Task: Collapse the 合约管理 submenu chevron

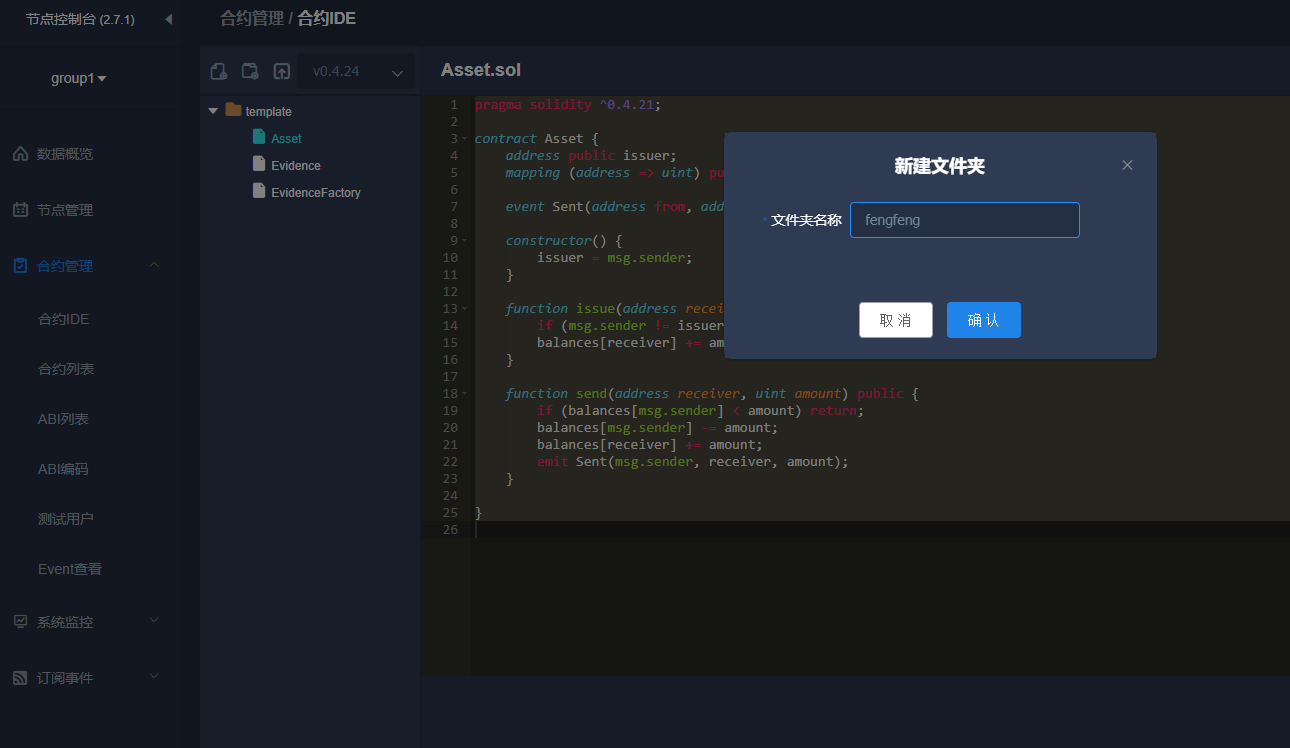Action: [154, 265]
